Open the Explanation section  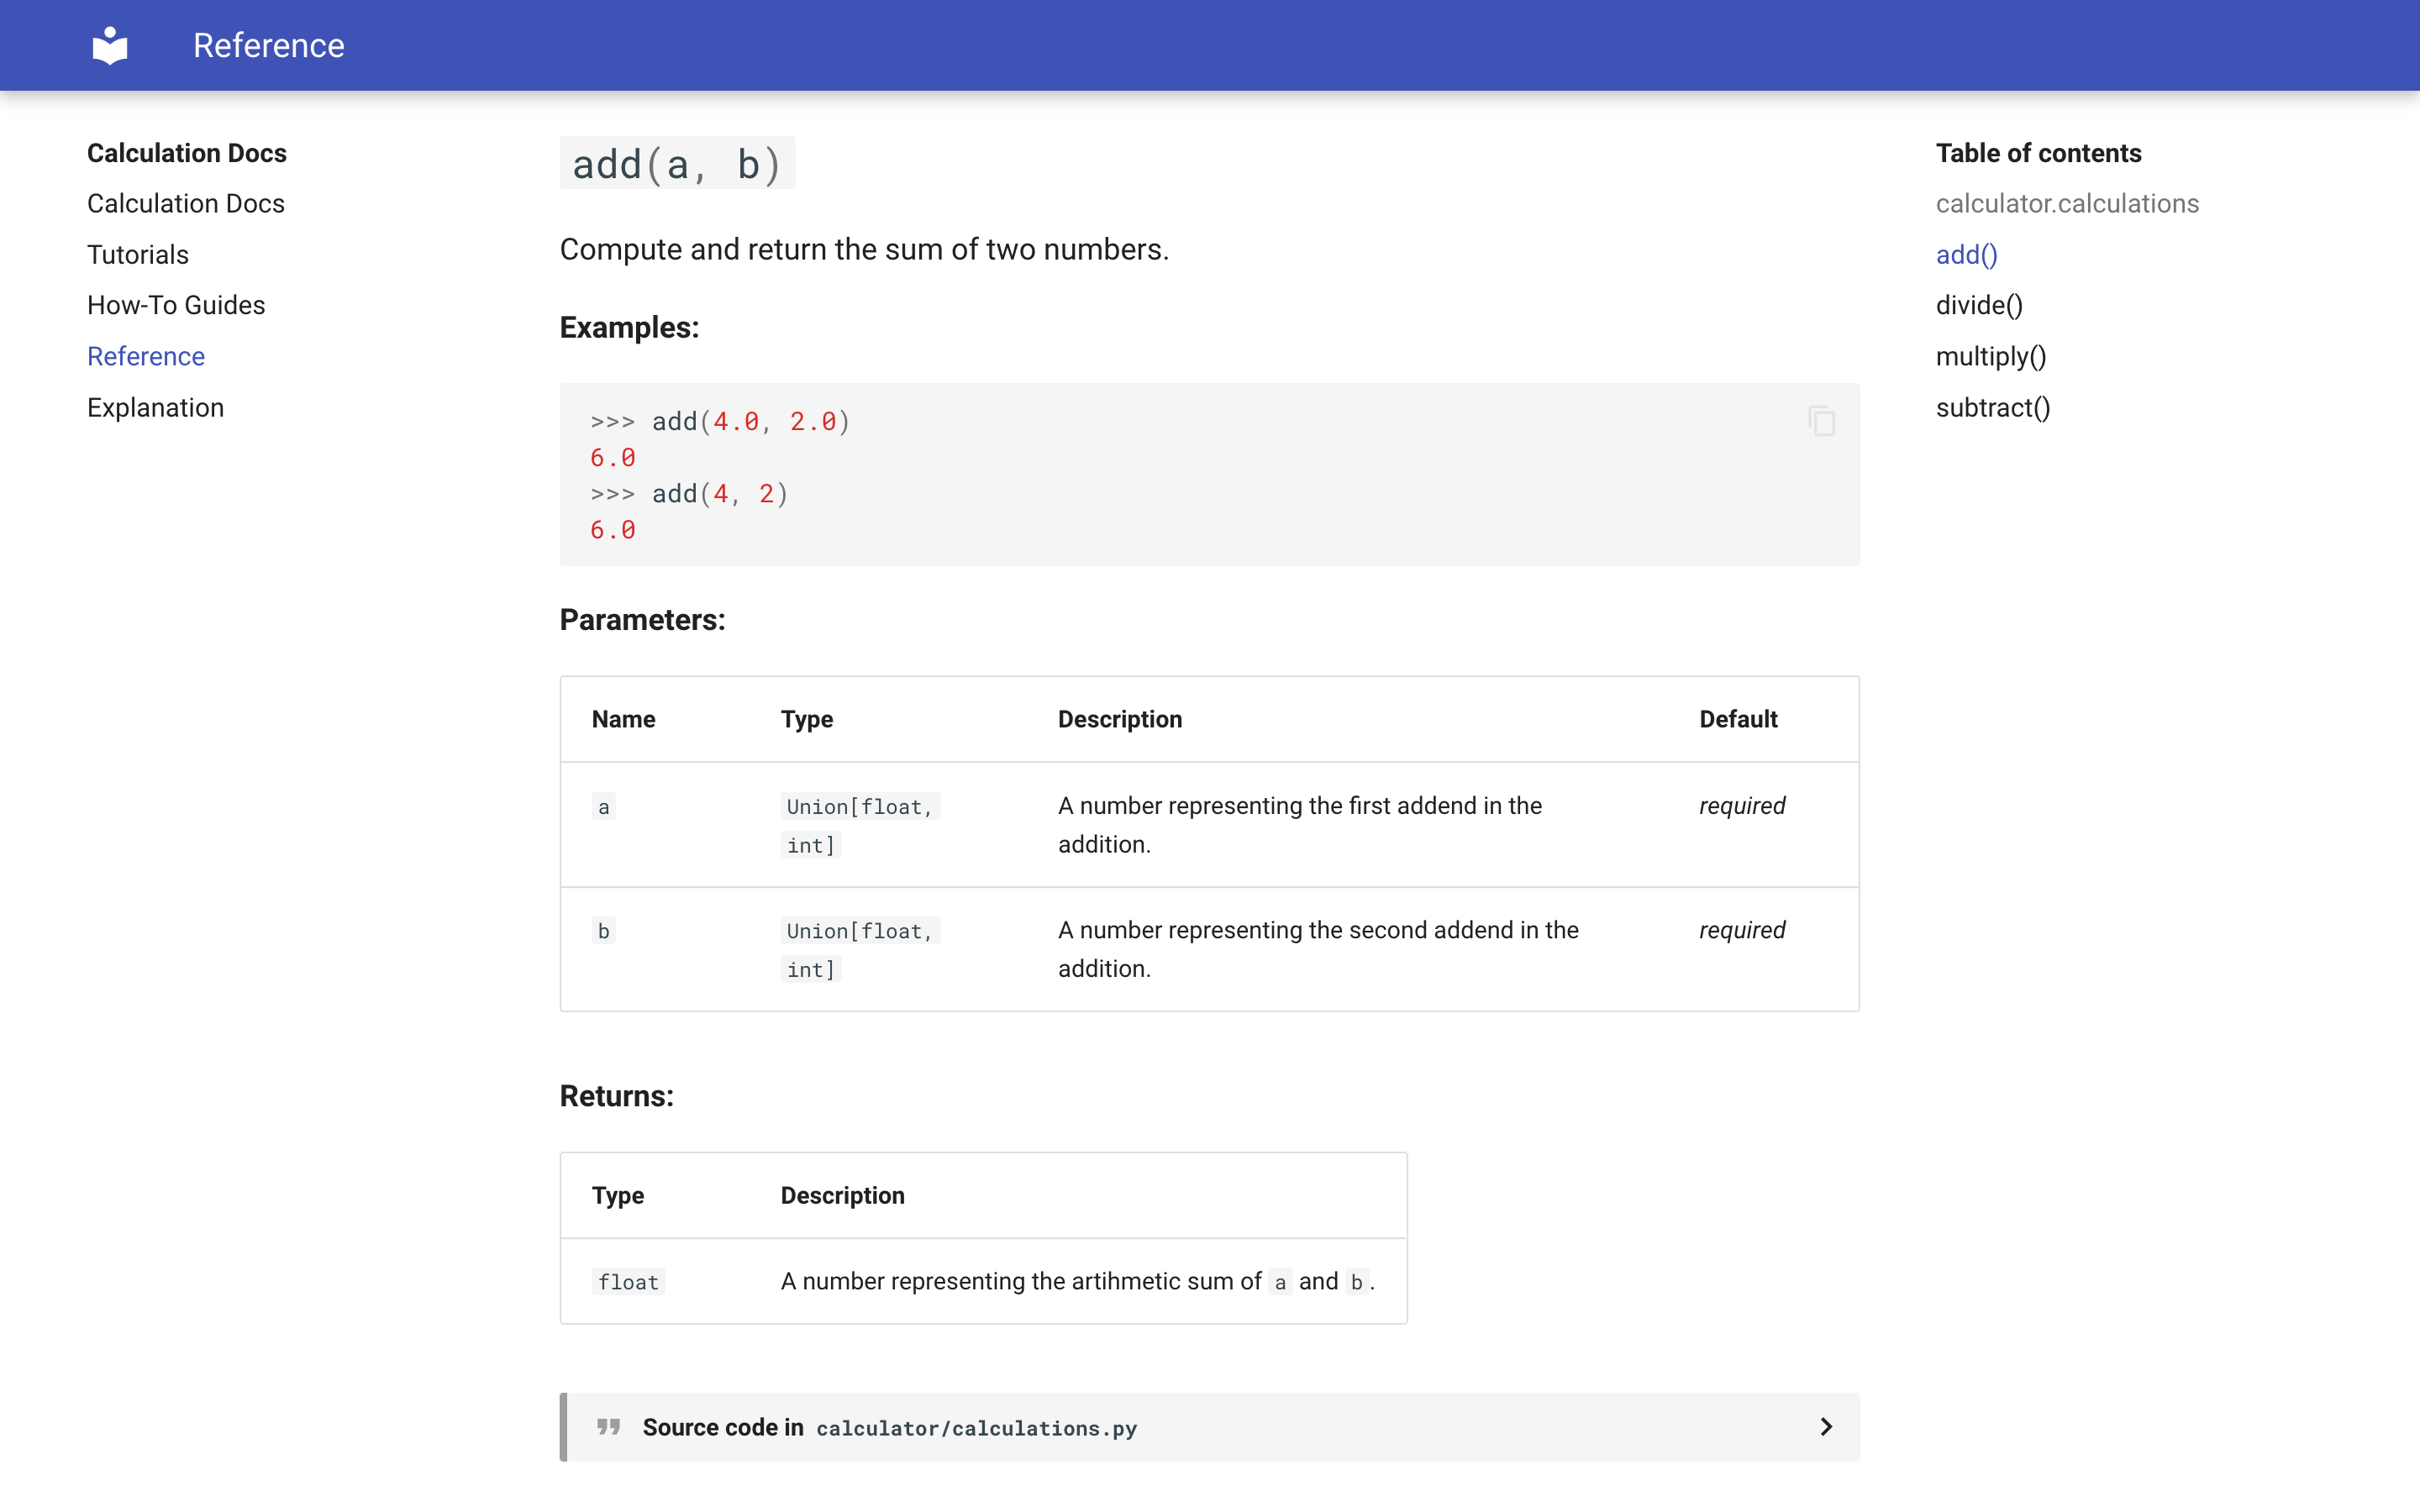click(155, 407)
